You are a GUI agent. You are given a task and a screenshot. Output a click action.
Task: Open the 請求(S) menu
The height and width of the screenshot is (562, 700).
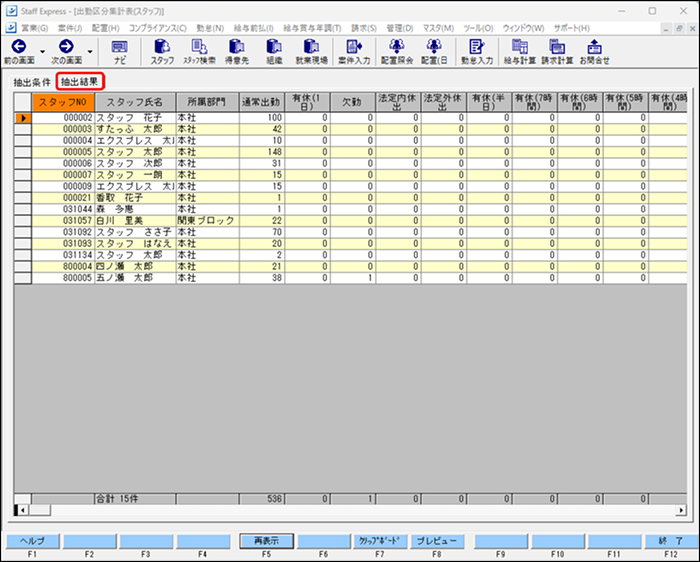(364, 28)
